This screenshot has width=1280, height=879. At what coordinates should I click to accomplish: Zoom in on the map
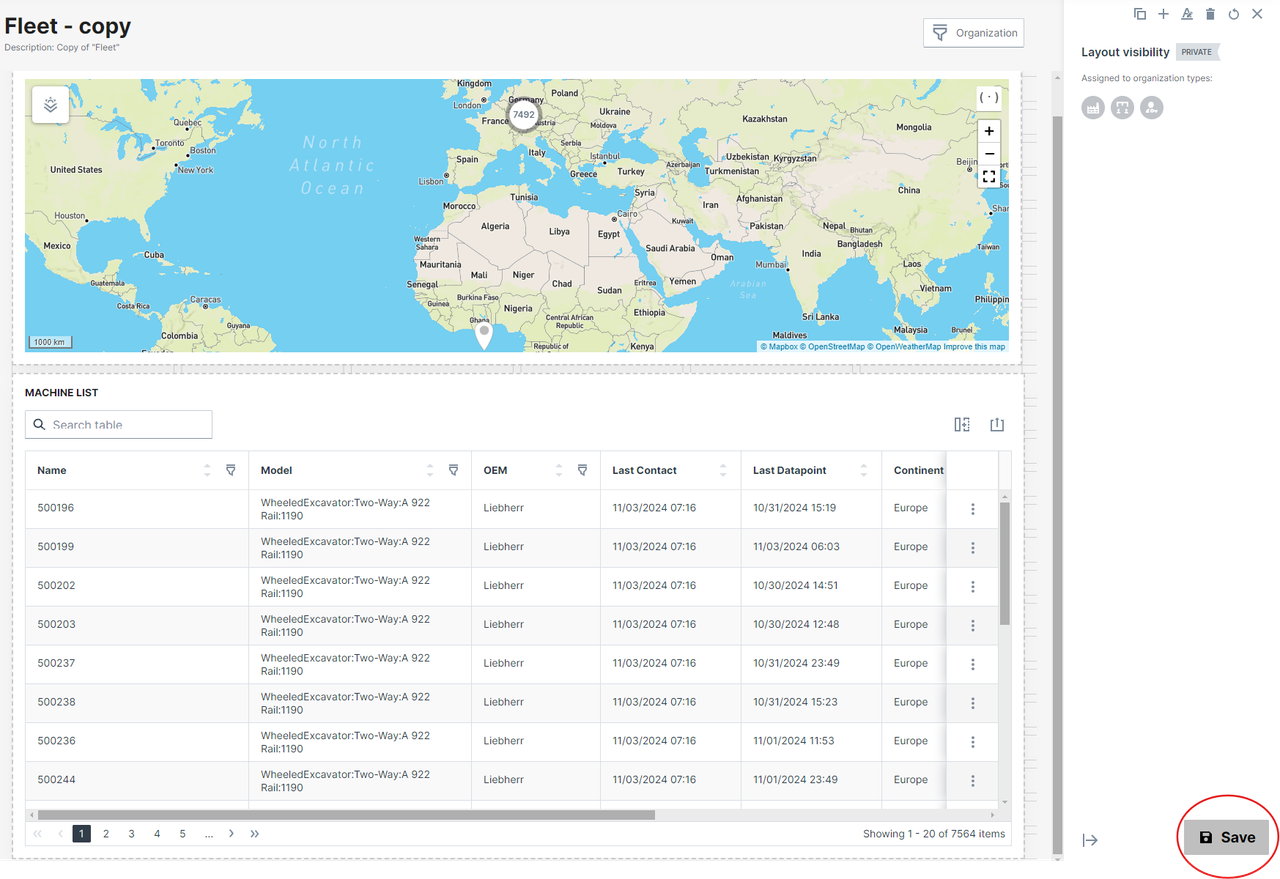tap(989, 131)
